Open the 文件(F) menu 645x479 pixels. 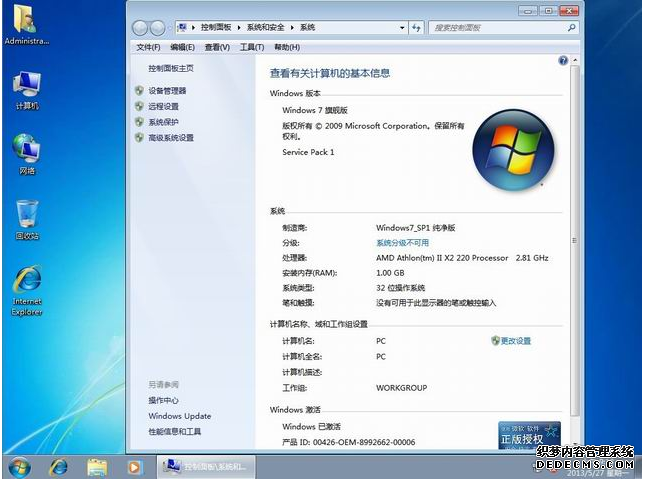[x=148, y=47]
